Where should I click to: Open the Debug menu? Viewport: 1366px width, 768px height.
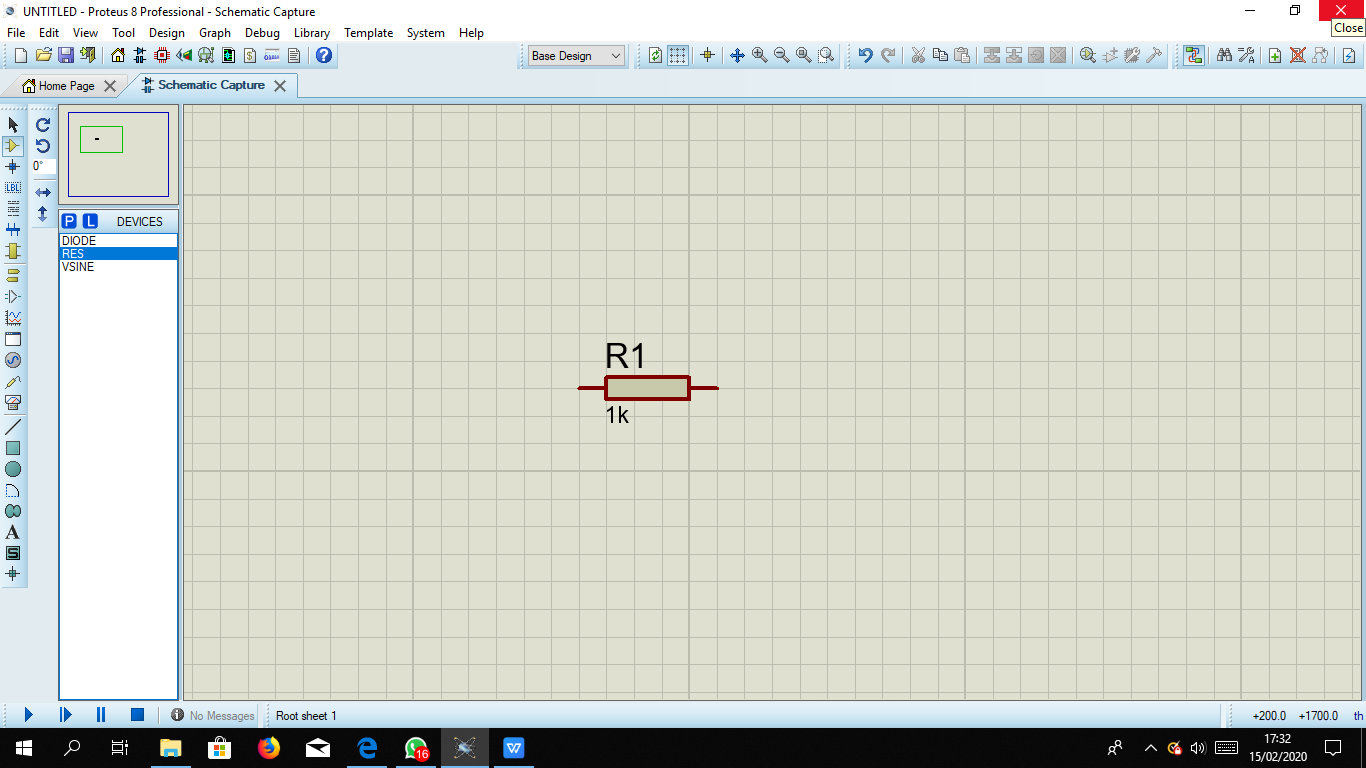(x=262, y=33)
